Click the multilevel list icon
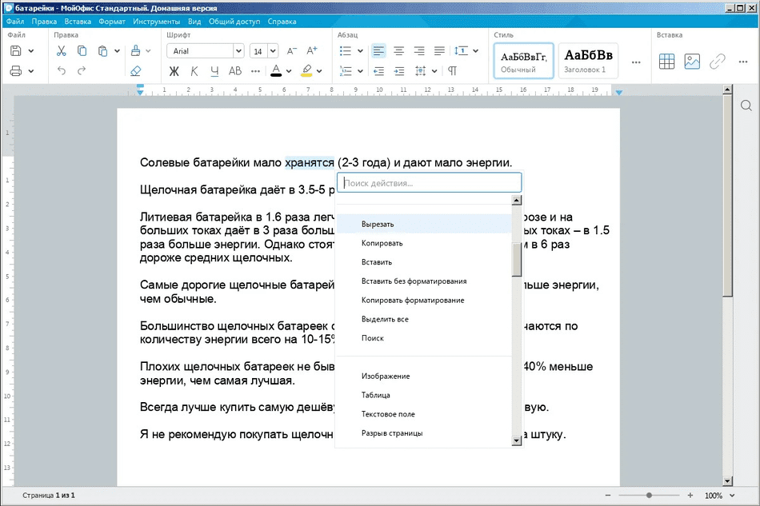 [x=345, y=71]
